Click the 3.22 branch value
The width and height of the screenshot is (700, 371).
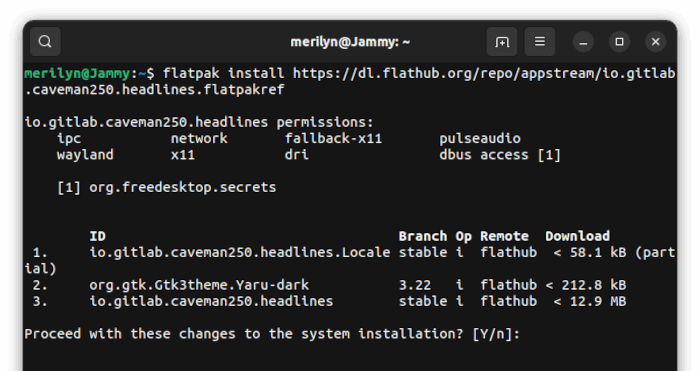[415, 285]
